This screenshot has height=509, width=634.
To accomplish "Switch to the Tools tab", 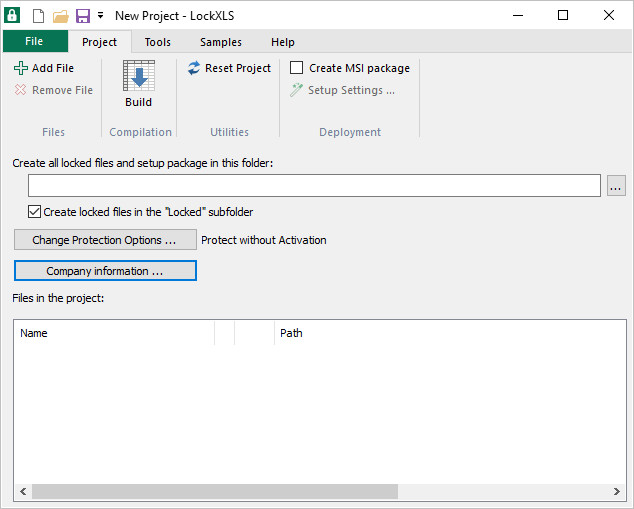I will (x=158, y=42).
